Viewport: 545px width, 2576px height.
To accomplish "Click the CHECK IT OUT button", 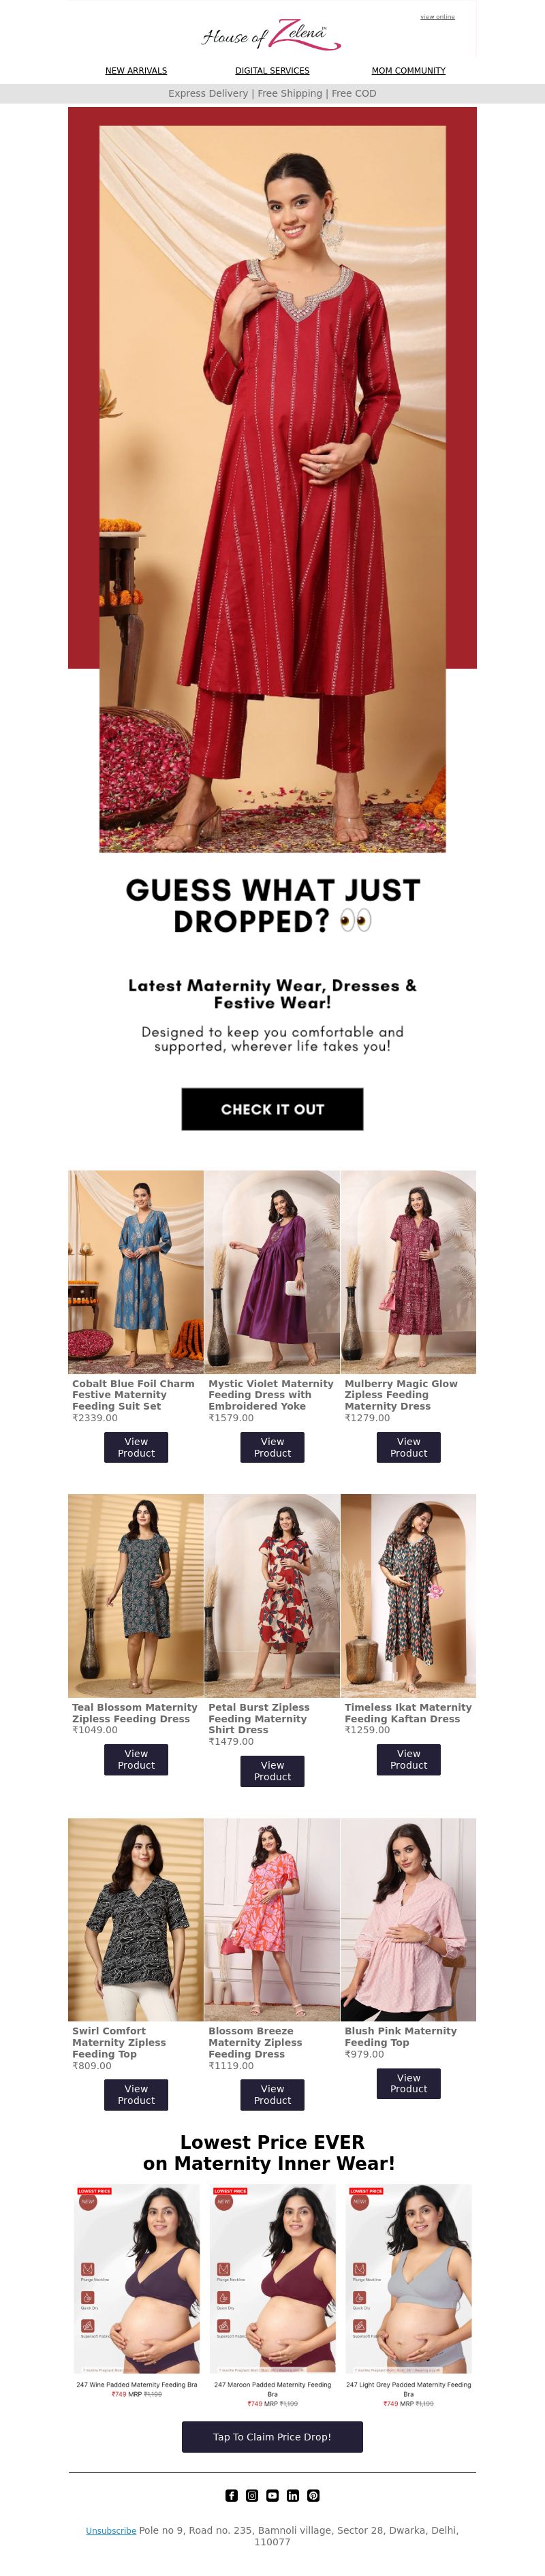I will 272,1109.
